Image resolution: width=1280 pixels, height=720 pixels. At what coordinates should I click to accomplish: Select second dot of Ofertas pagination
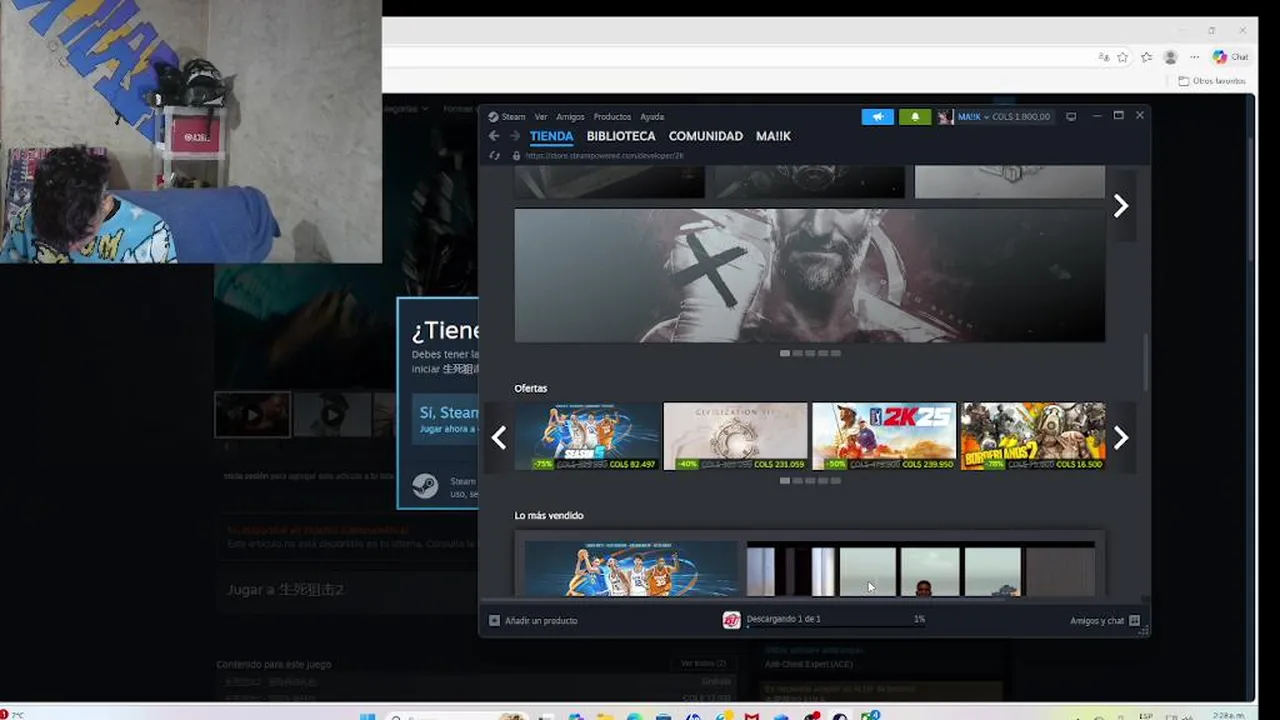tap(798, 481)
